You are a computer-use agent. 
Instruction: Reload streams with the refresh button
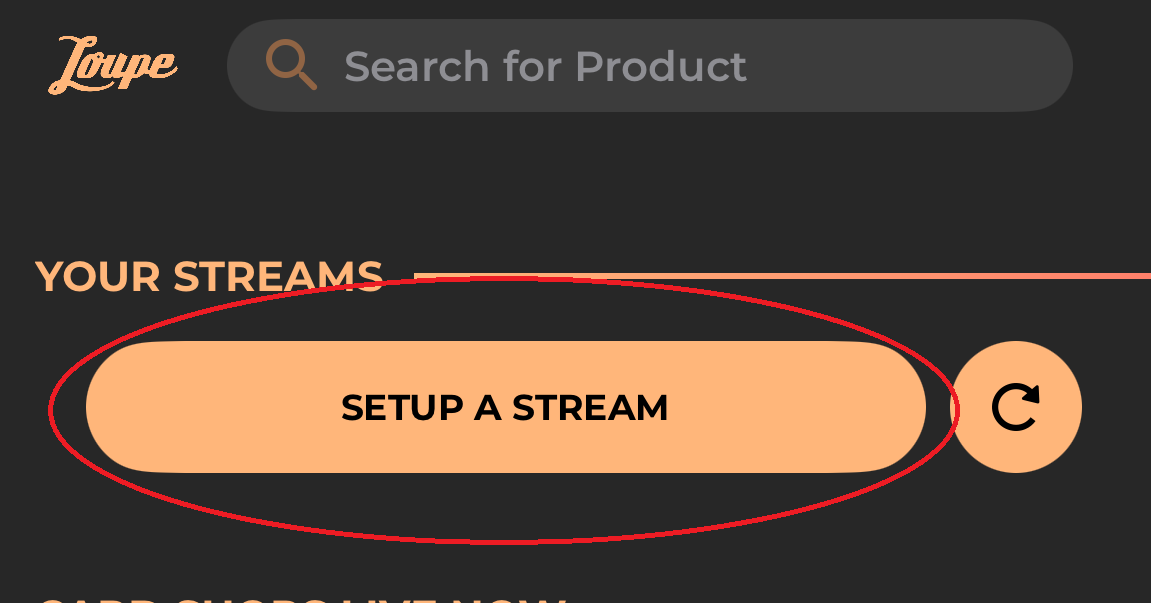tap(1015, 407)
